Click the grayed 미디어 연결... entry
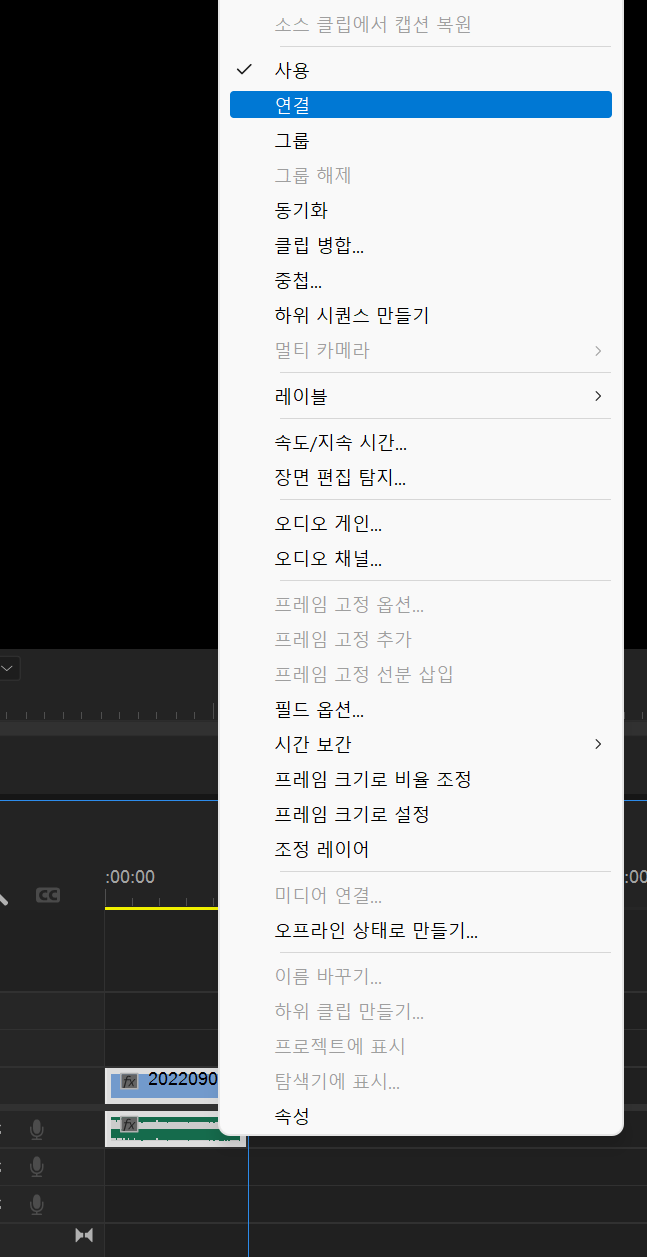This screenshot has height=1257, width=647. click(420, 896)
